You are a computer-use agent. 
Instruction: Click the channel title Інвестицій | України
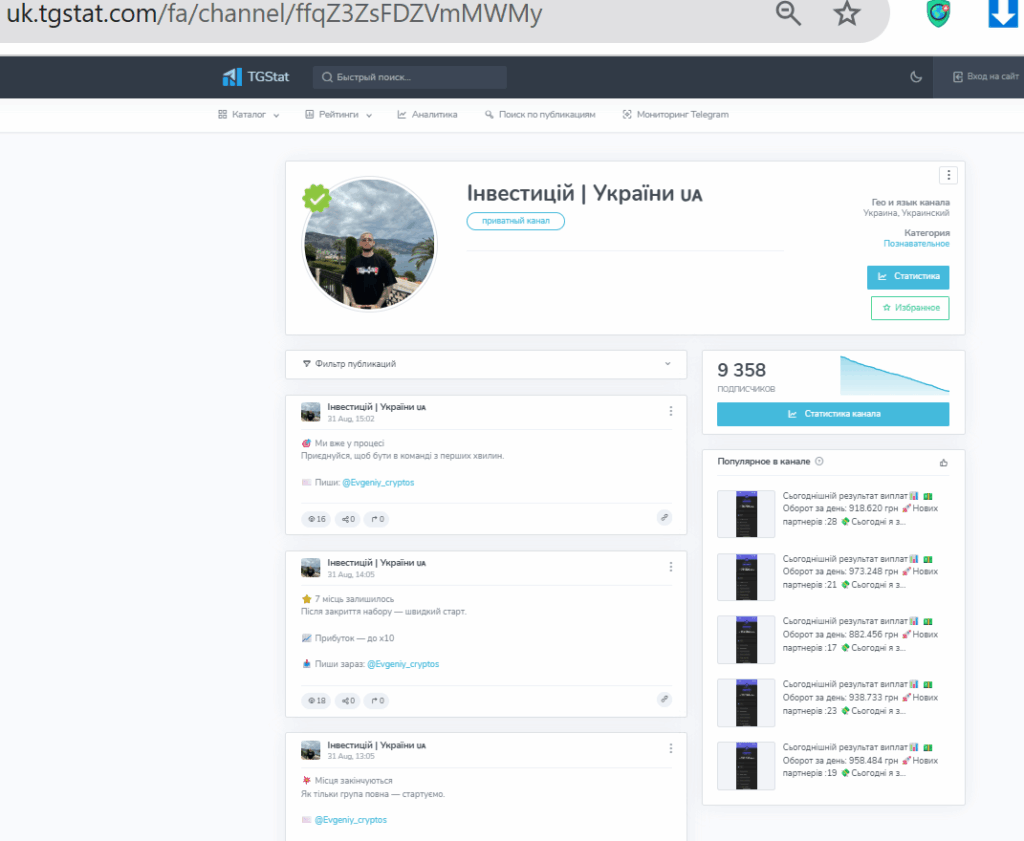pos(584,194)
